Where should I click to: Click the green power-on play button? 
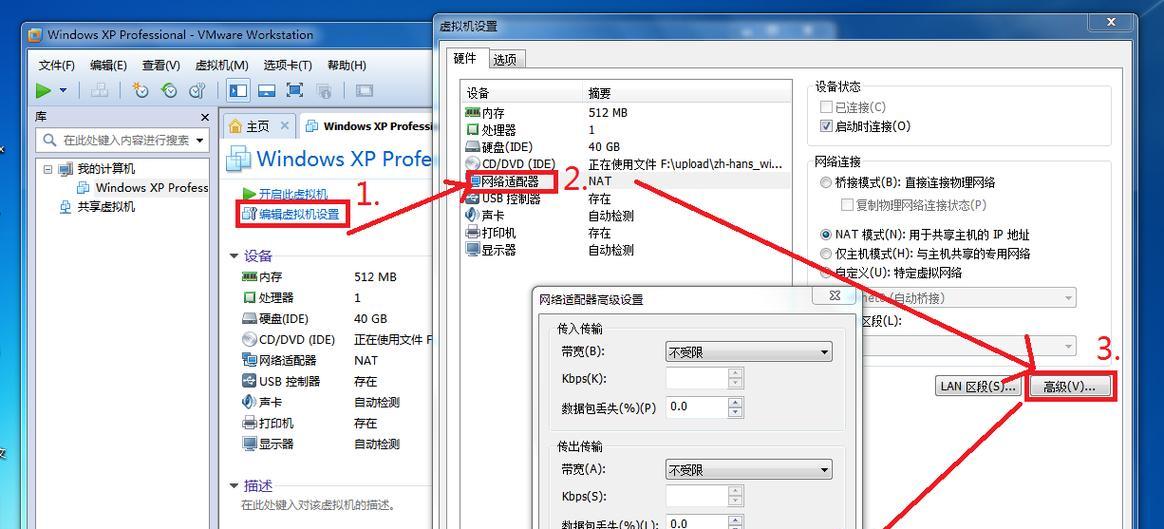click(44, 91)
